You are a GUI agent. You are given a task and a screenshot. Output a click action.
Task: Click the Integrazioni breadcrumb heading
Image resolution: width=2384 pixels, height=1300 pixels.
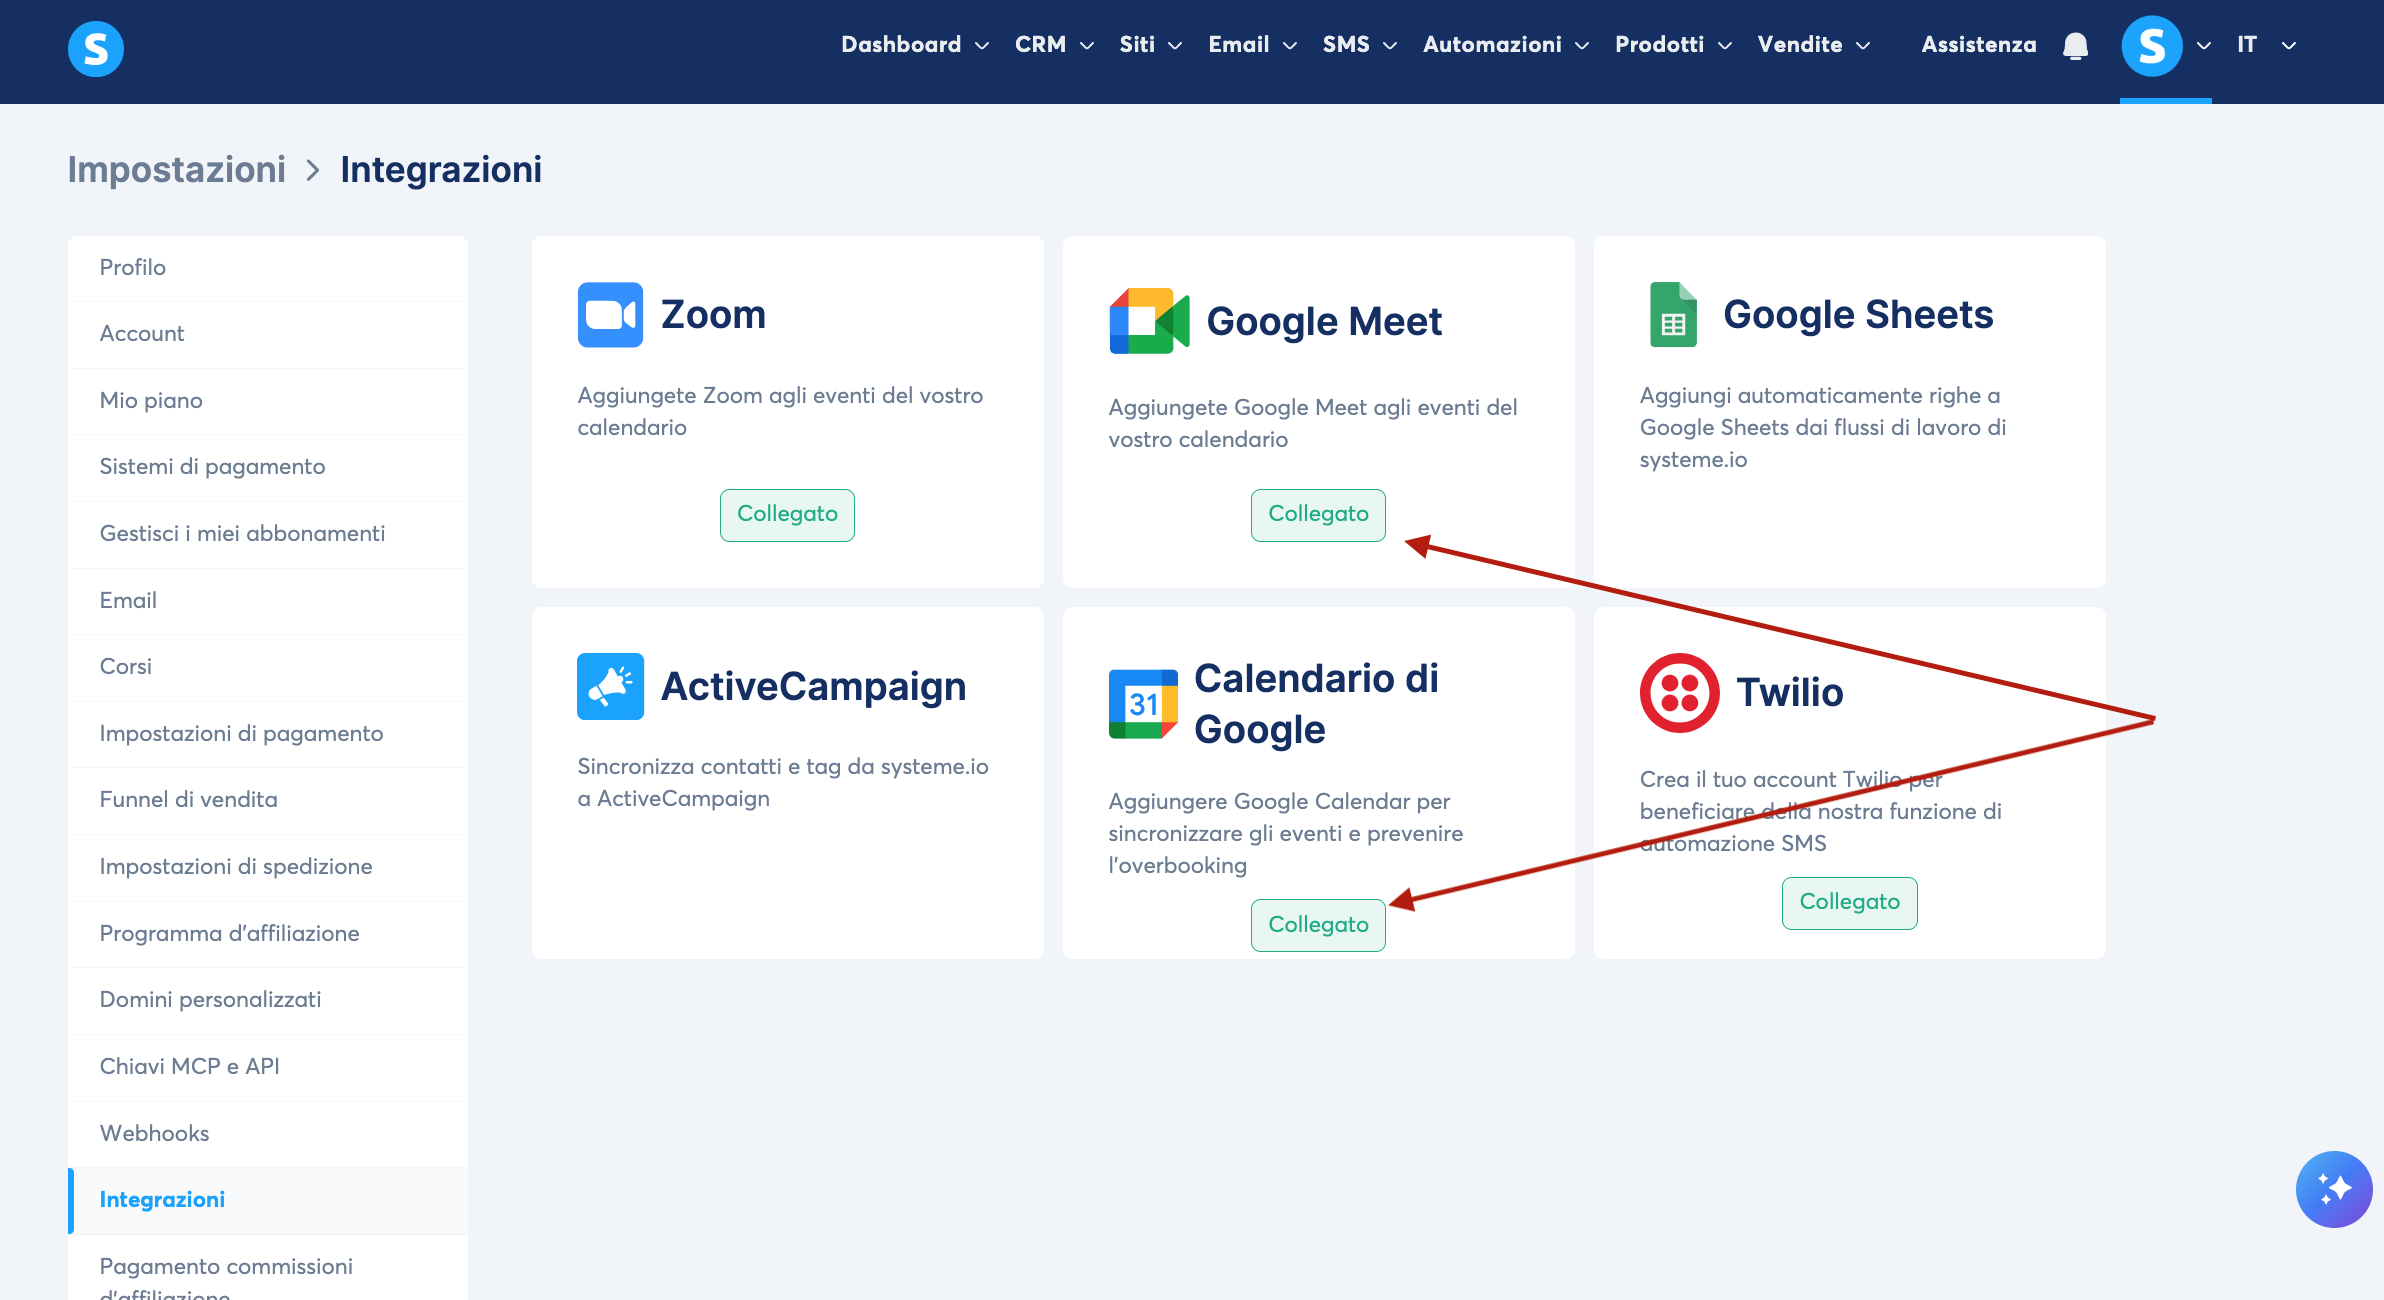coord(441,170)
